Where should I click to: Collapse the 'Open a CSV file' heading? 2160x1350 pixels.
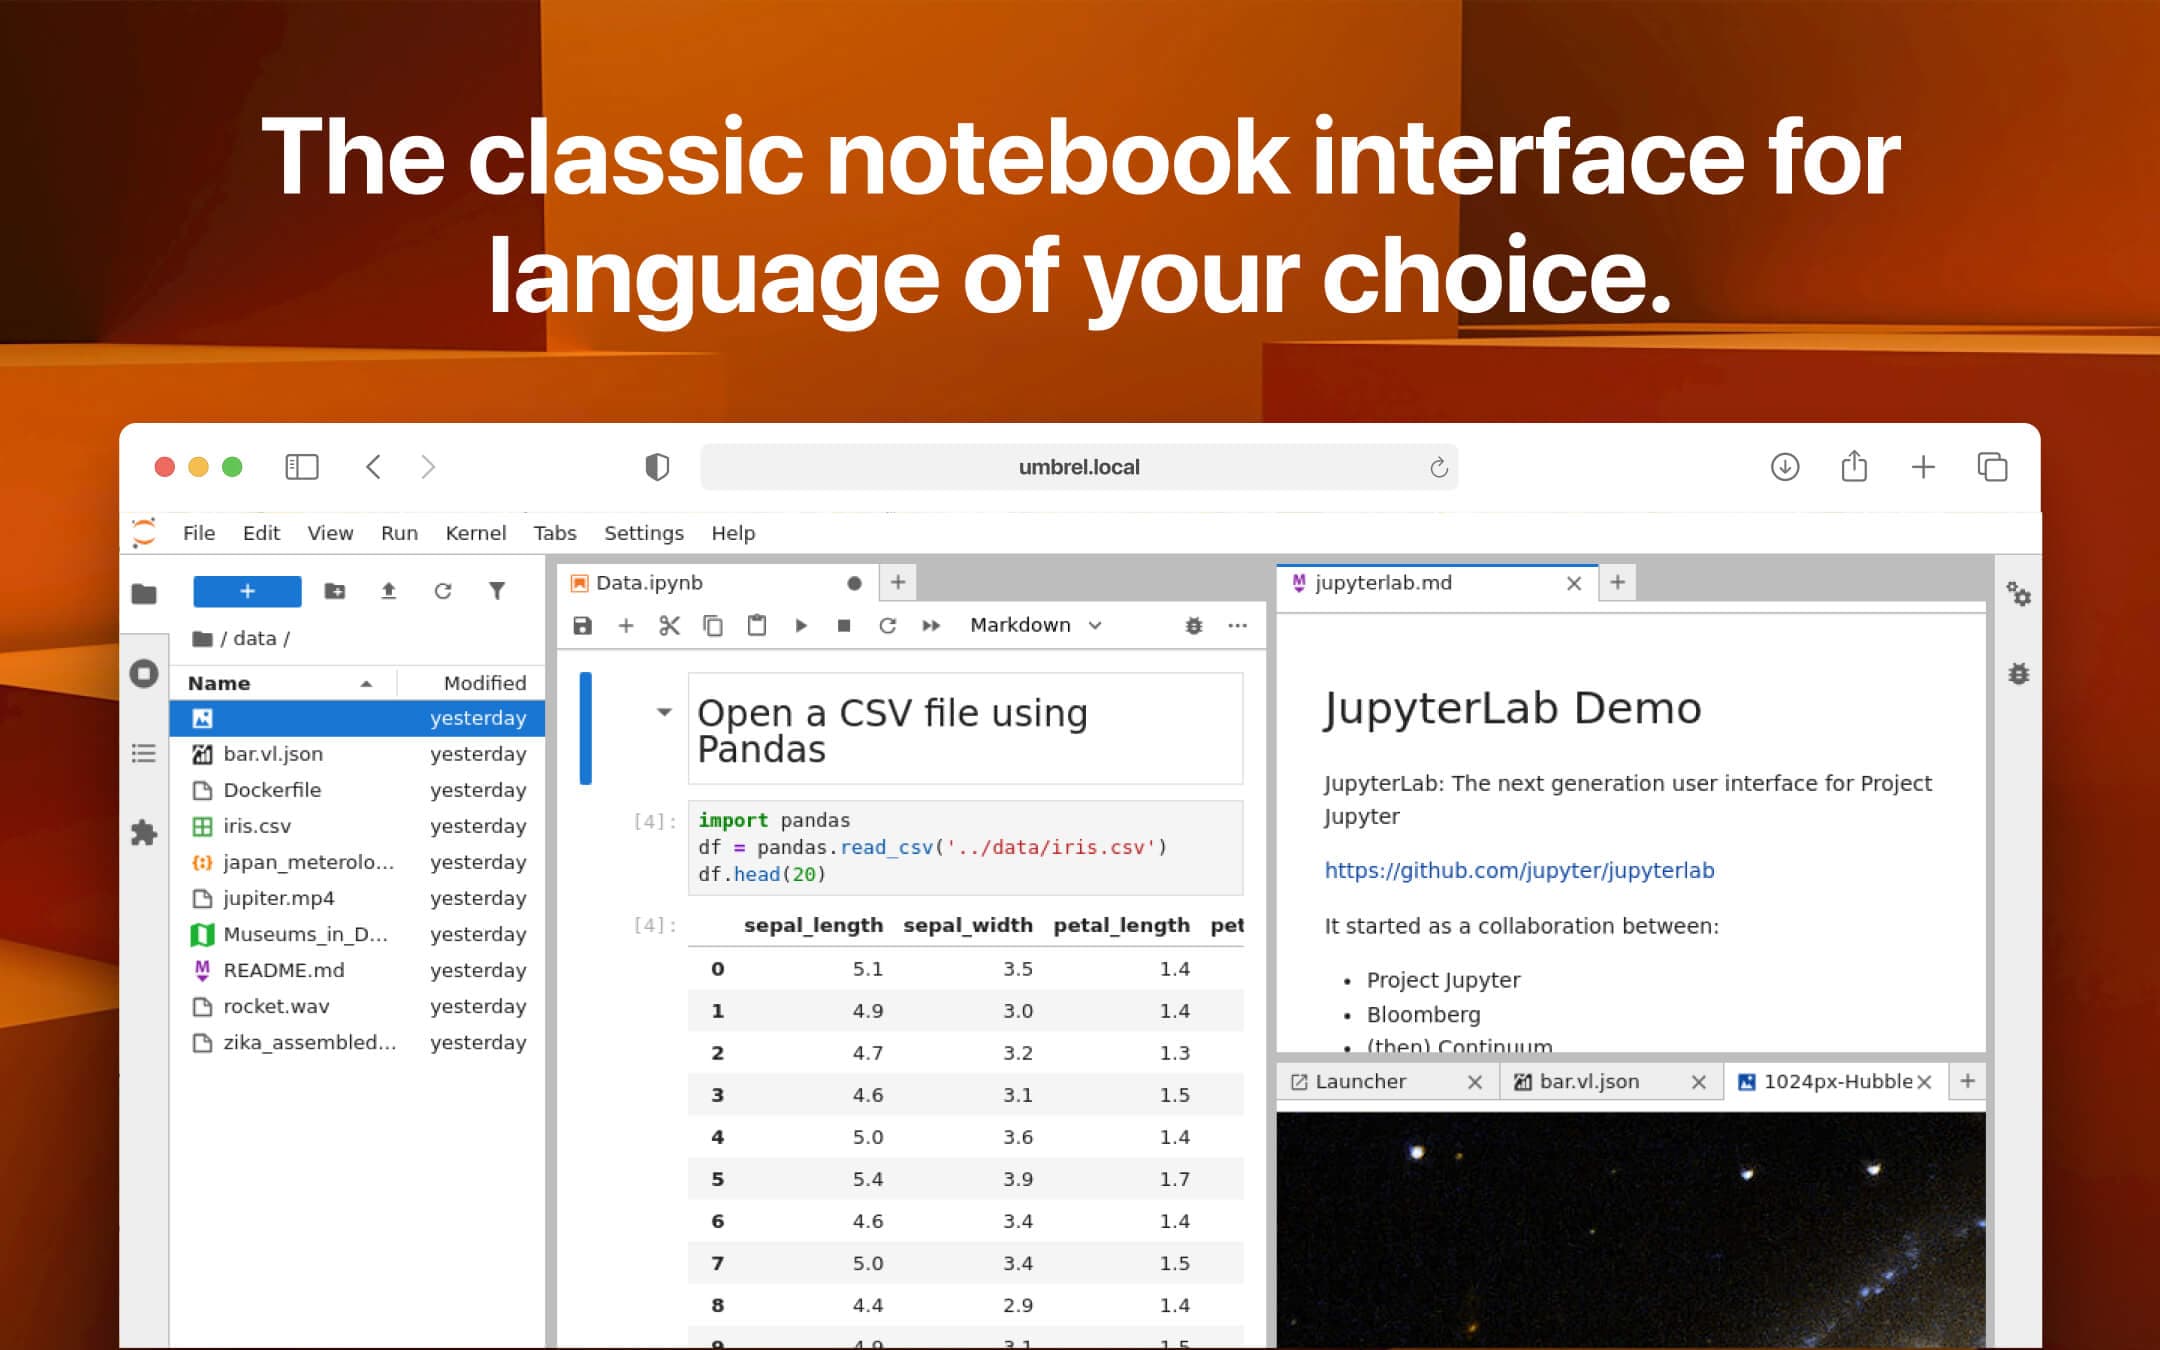click(662, 712)
